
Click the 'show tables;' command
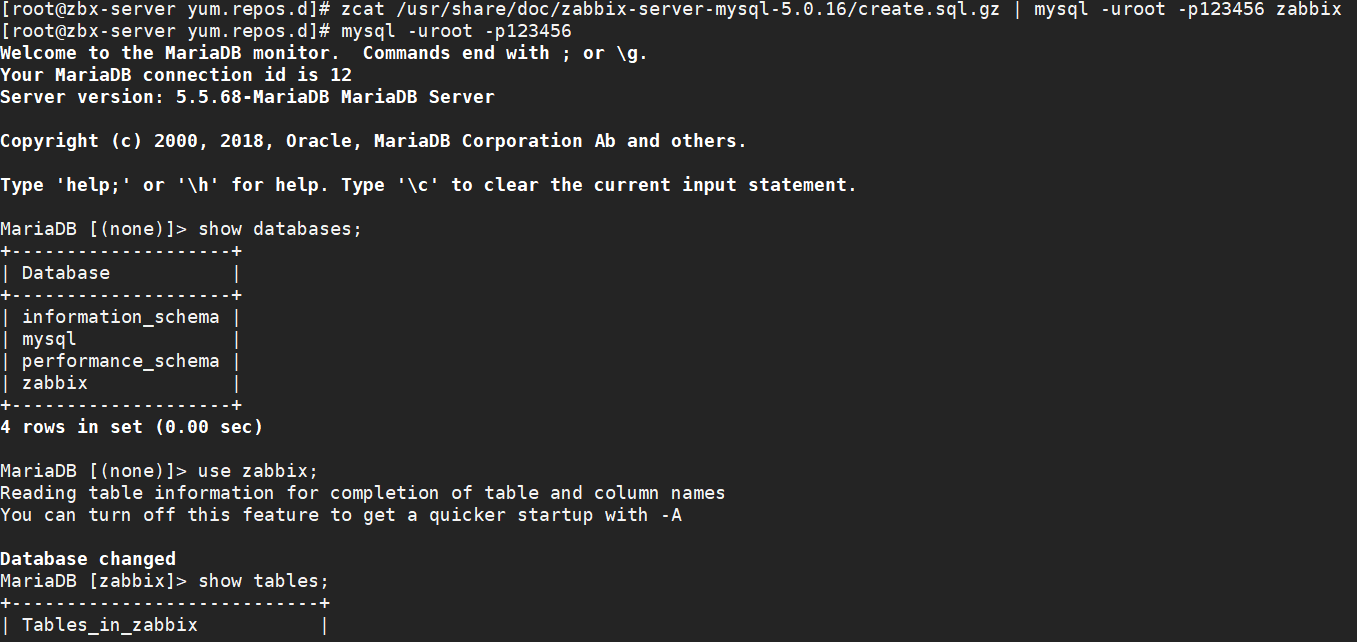pyautogui.click(x=263, y=581)
